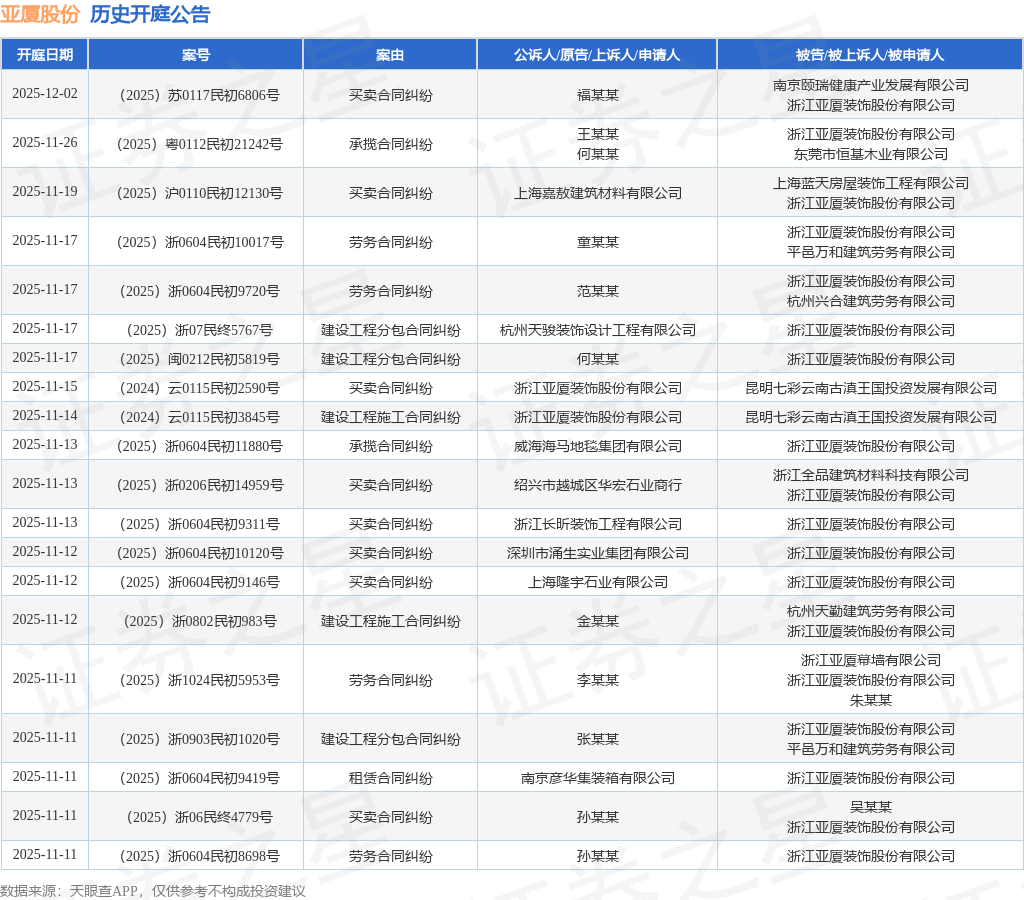Click plaintiff 上海隆宇石业有限公司

(597, 582)
